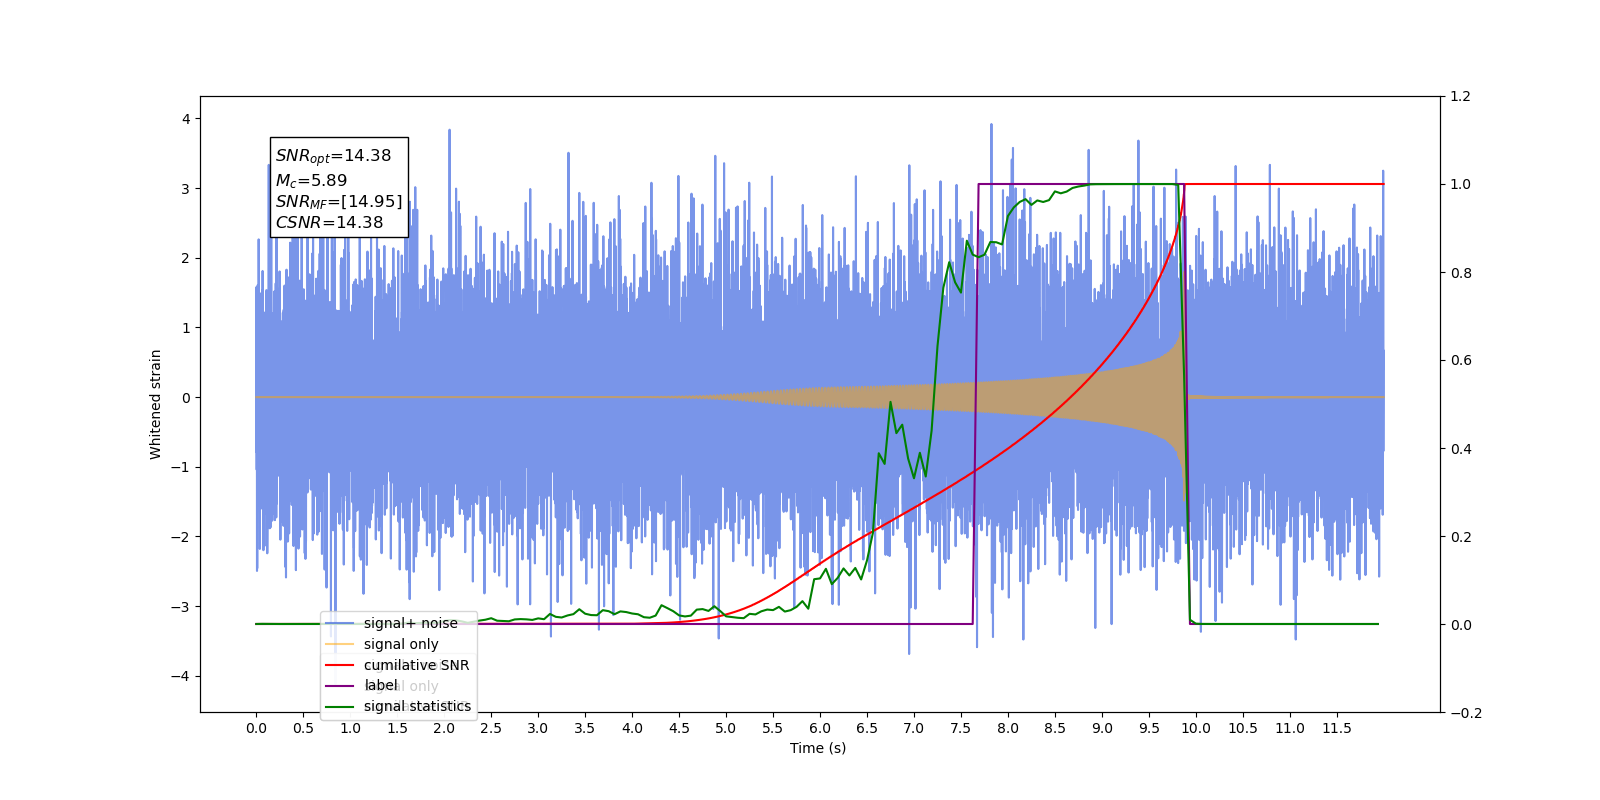The width and height of the screenshot is (1600, 800).
Task: Click the x-axis tick label 6.0
Action: click(820, 728)
